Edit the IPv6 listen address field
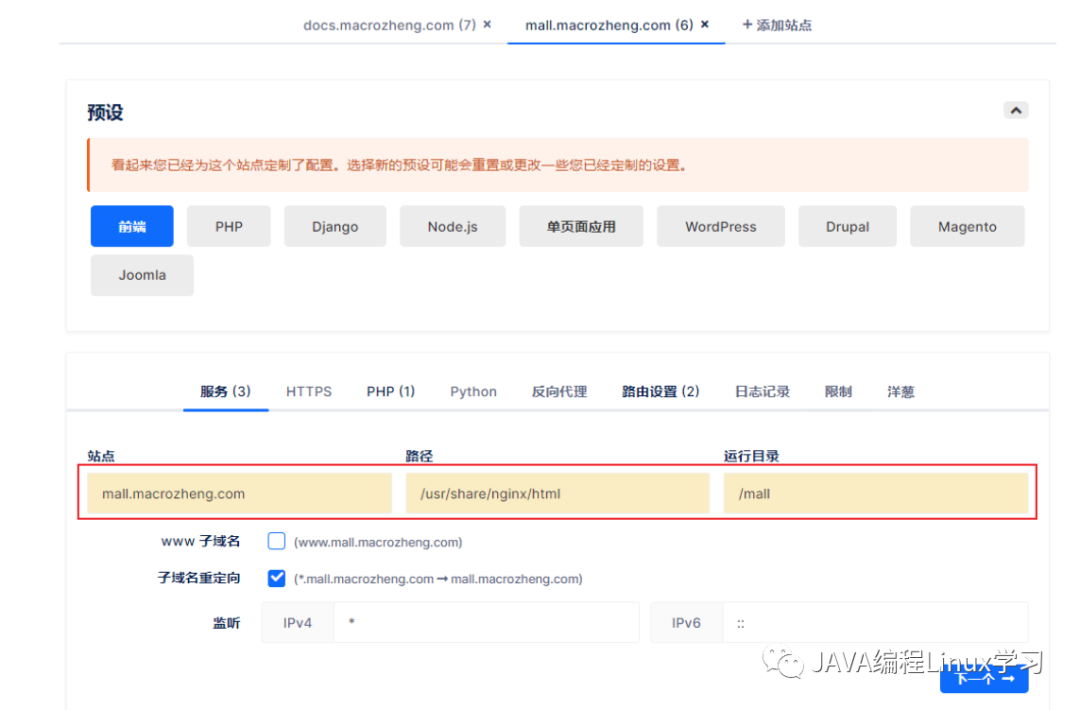Viewport: 1080px width, 710px height. click(875, 623)
